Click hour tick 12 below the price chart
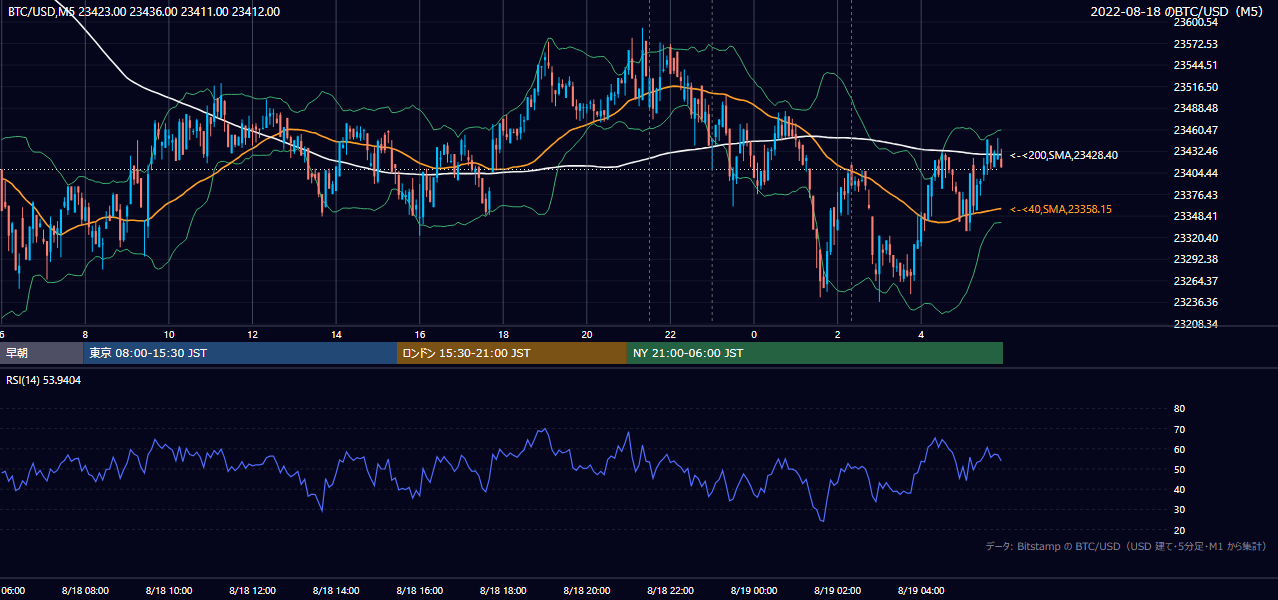The height and width of the screenshot is (600, 1278). [x=252, y=334]
